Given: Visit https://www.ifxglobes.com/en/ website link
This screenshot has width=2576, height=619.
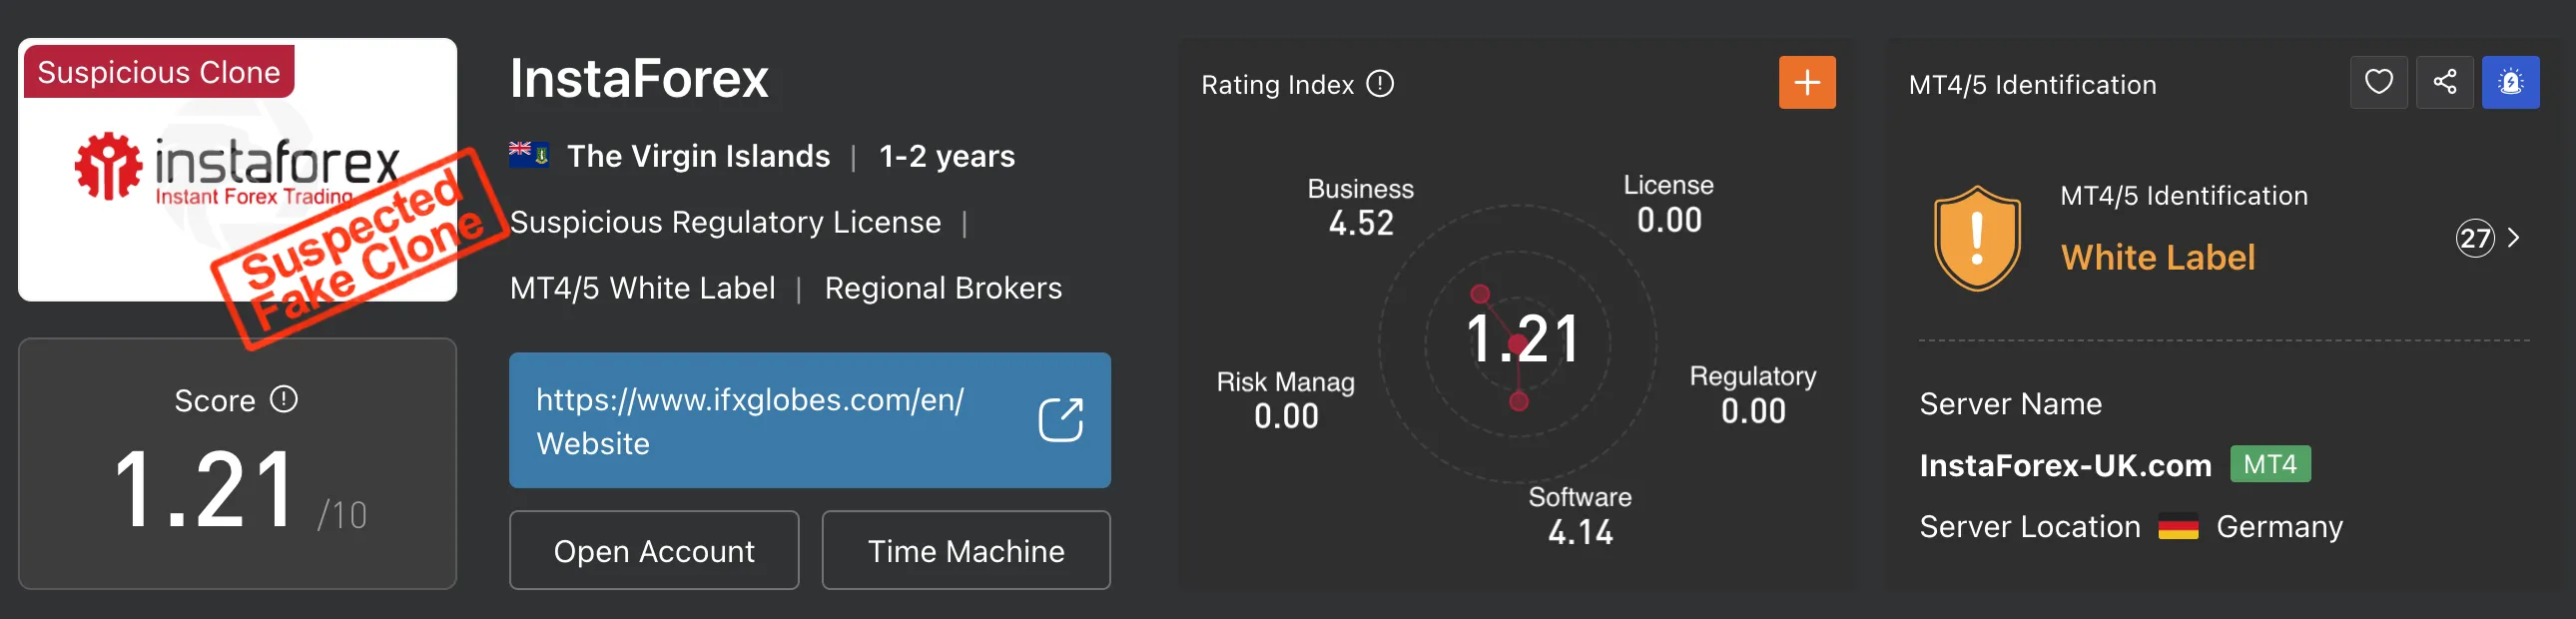Looking at the screenshot, I should (x=809, y=420).
